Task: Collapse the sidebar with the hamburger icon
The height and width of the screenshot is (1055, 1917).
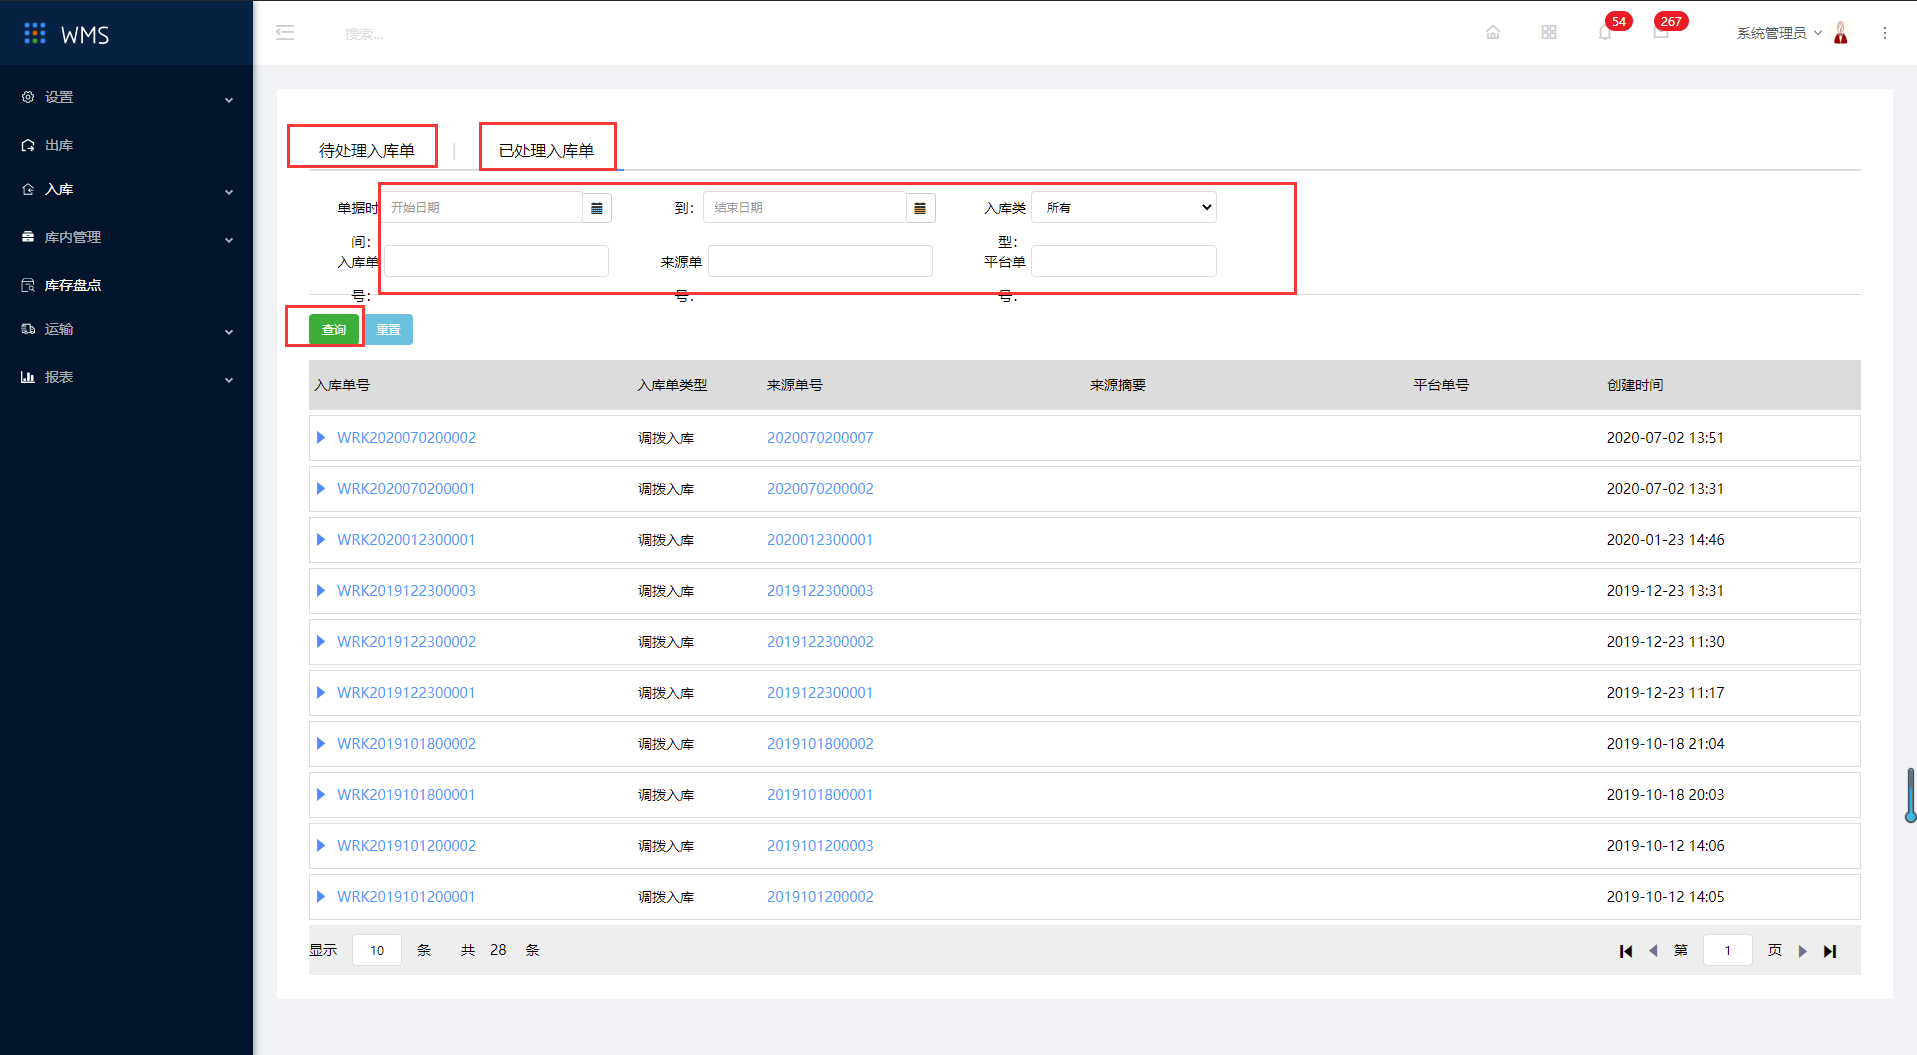Action: pyautogui.click(x=285, y=33)
